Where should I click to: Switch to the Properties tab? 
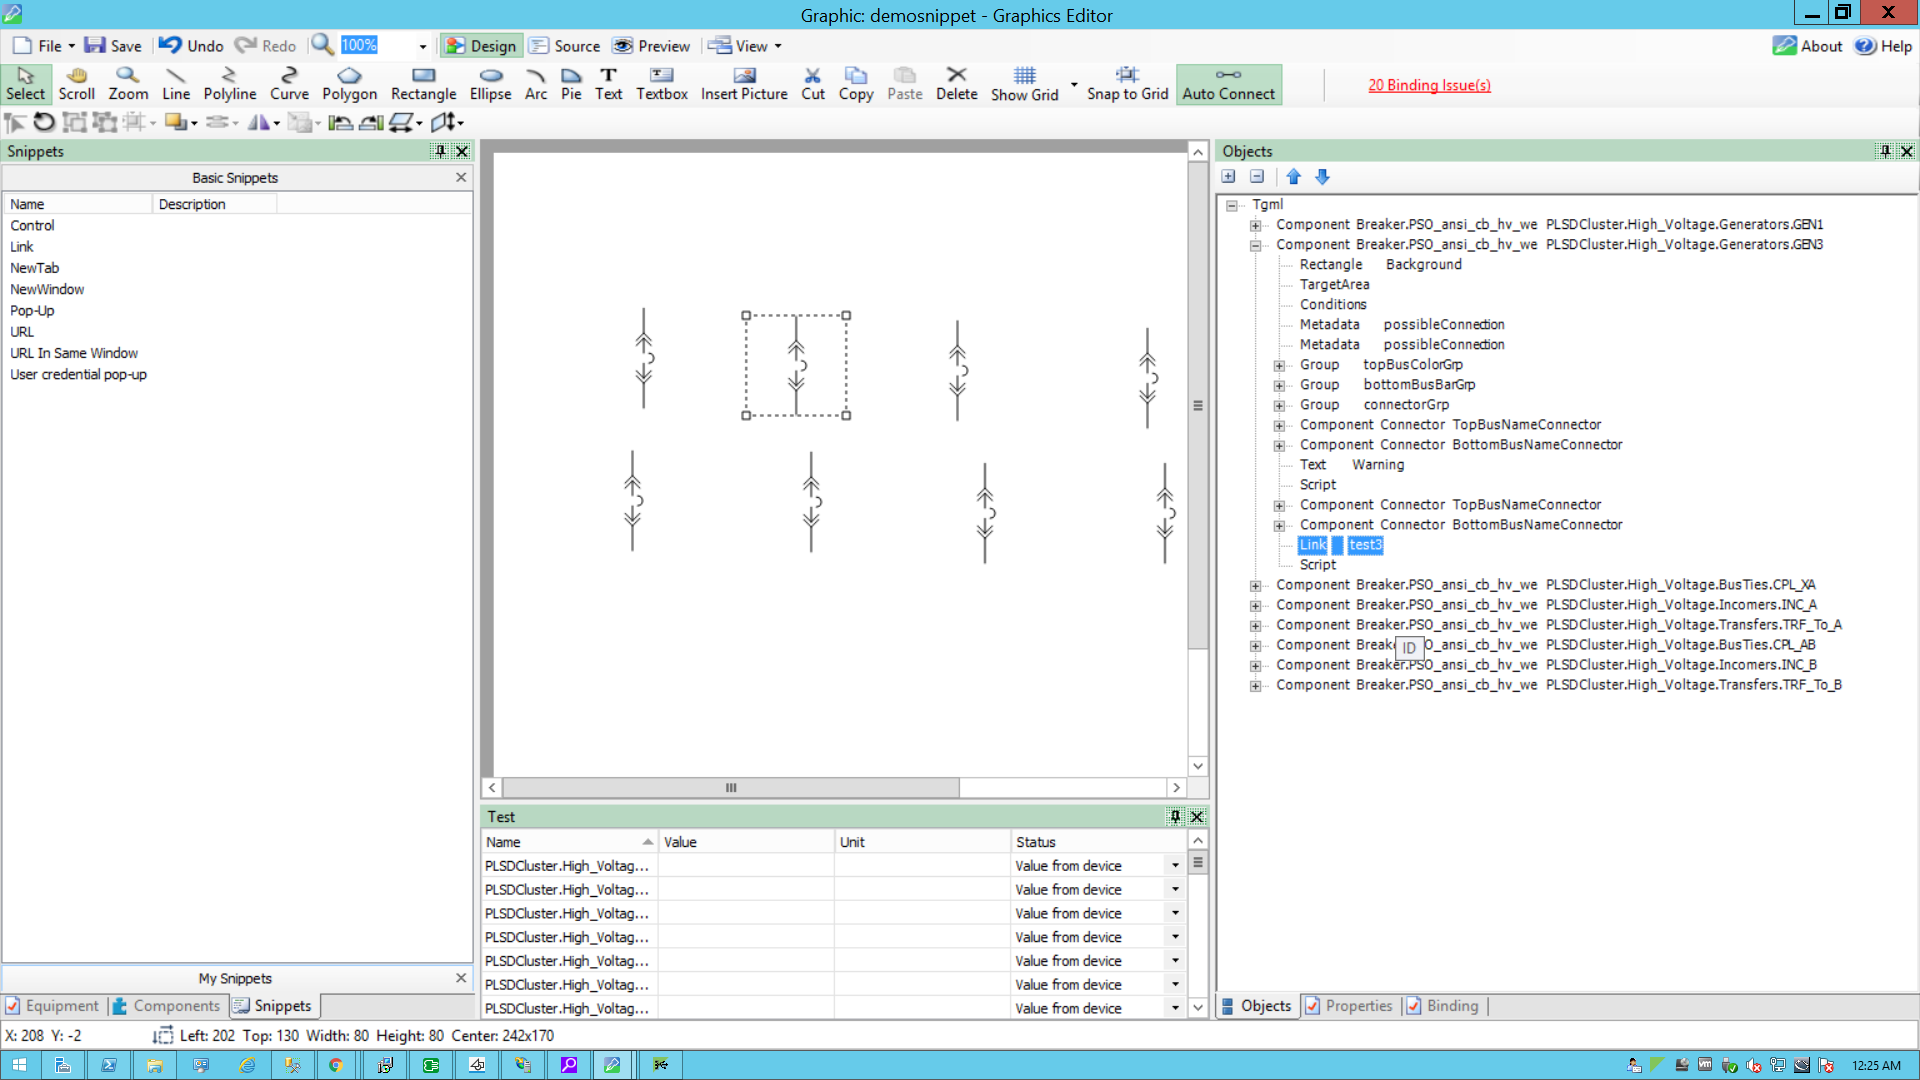coord(1348,1006)
